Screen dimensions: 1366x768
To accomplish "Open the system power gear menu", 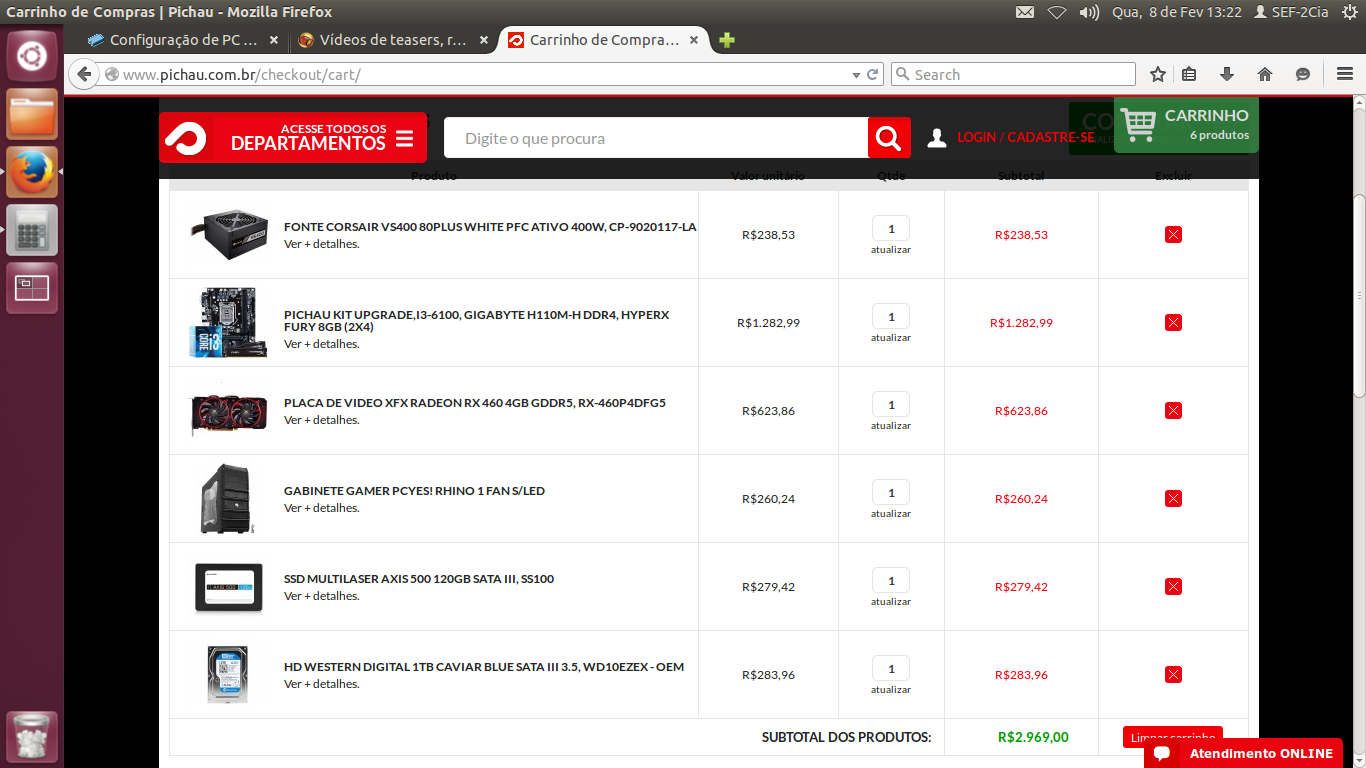I will pos(1350,12).
